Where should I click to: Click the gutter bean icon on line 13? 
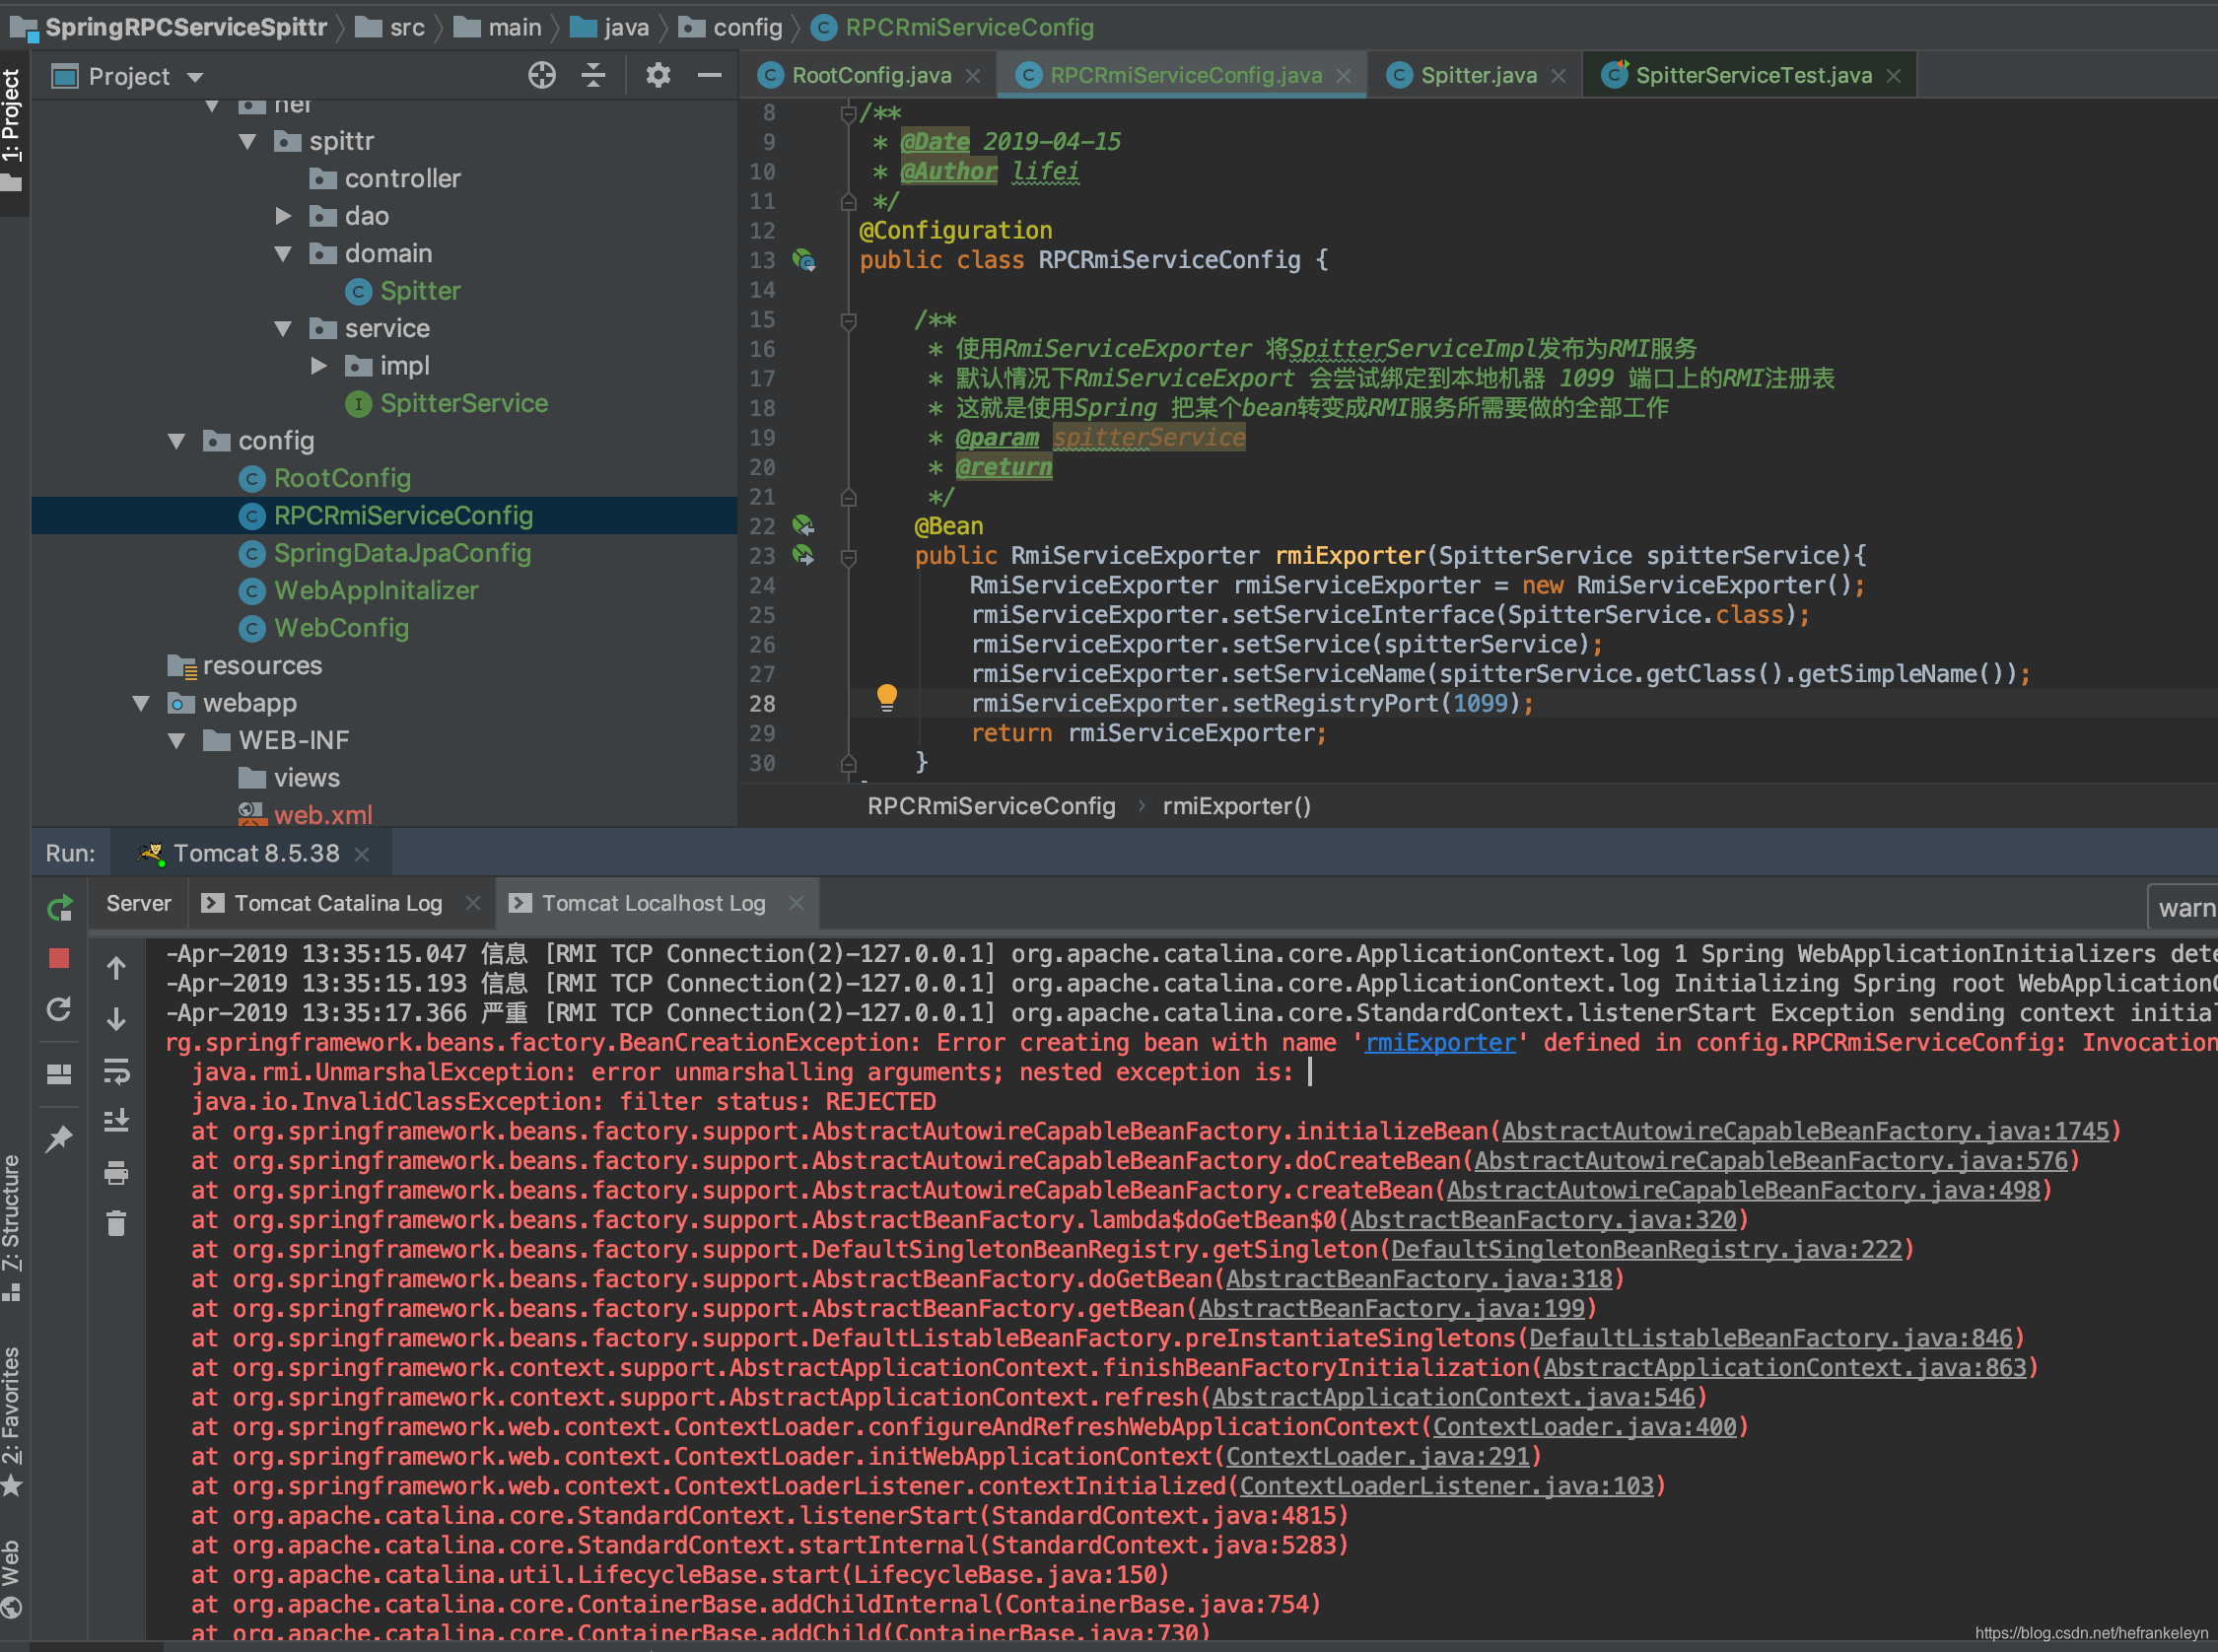[804, 260]
